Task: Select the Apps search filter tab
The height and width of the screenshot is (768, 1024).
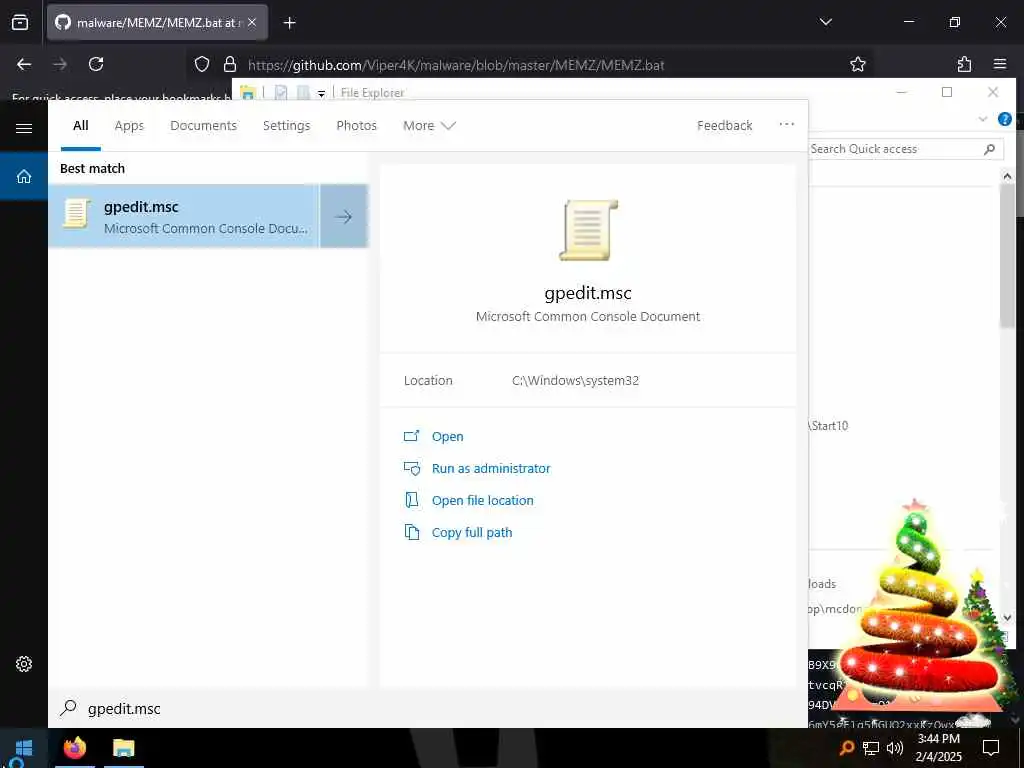Action: [x=129, y=125]
